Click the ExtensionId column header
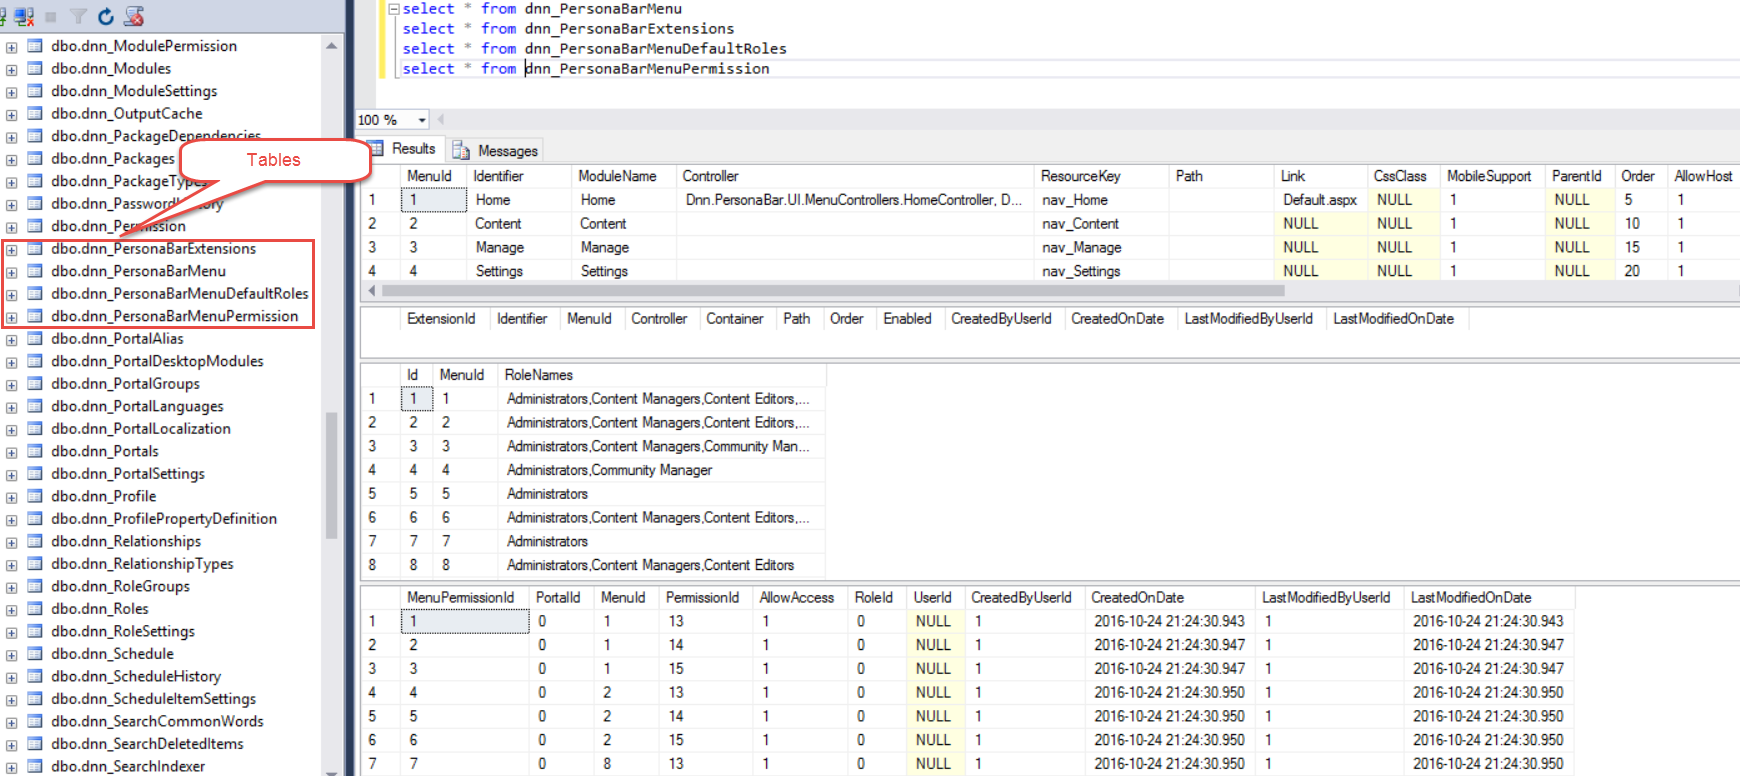 444,319
